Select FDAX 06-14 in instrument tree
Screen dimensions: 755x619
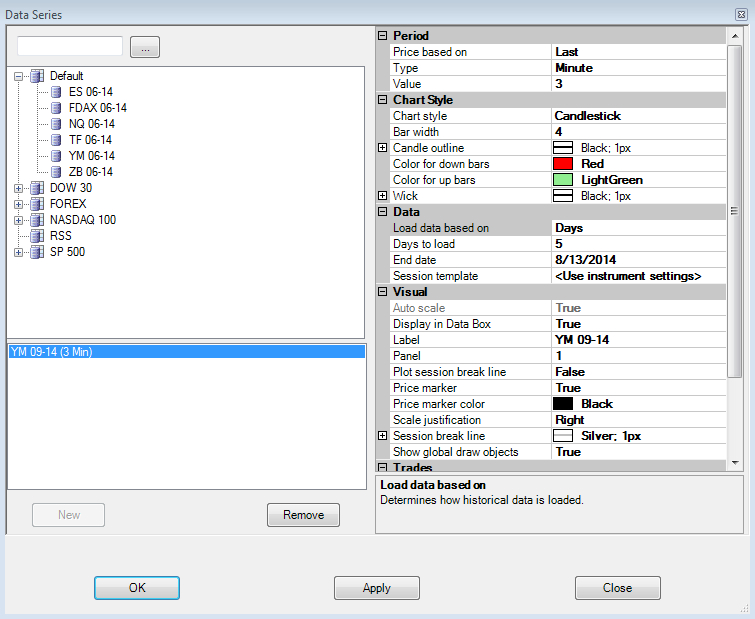(98, 108)
